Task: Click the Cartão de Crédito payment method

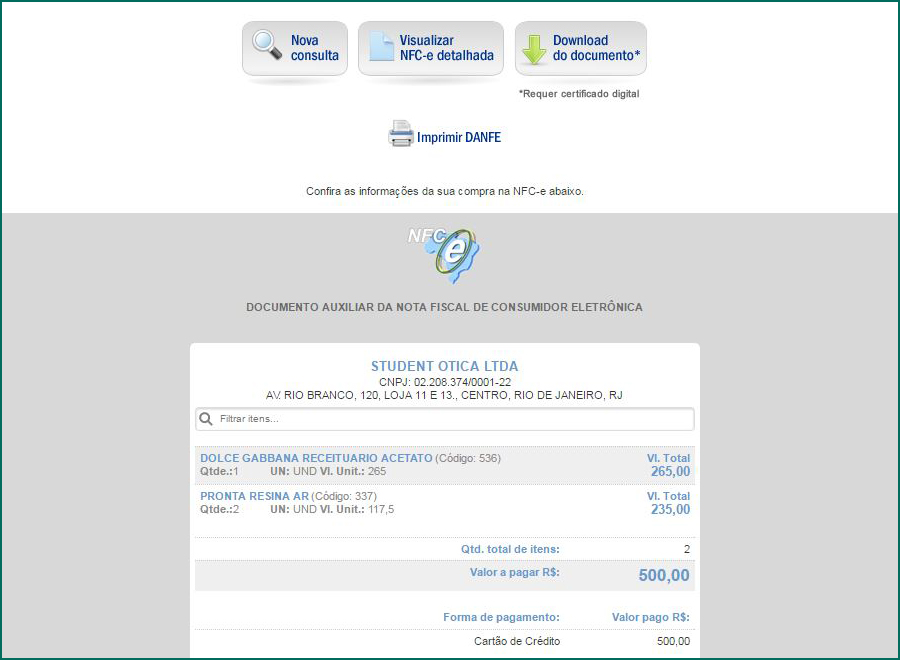Action: [516, 641]
